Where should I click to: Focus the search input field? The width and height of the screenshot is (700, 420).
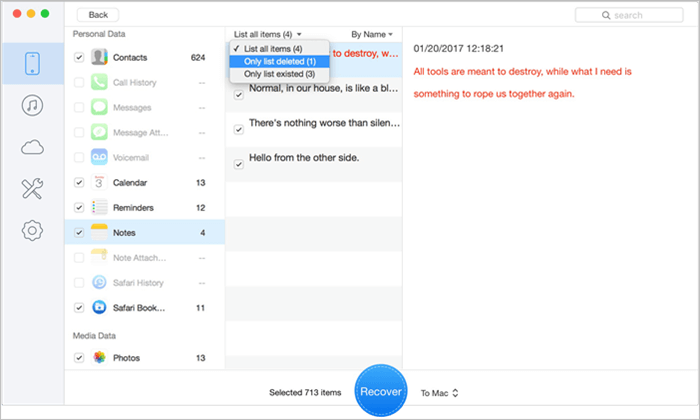click(629, 15)
